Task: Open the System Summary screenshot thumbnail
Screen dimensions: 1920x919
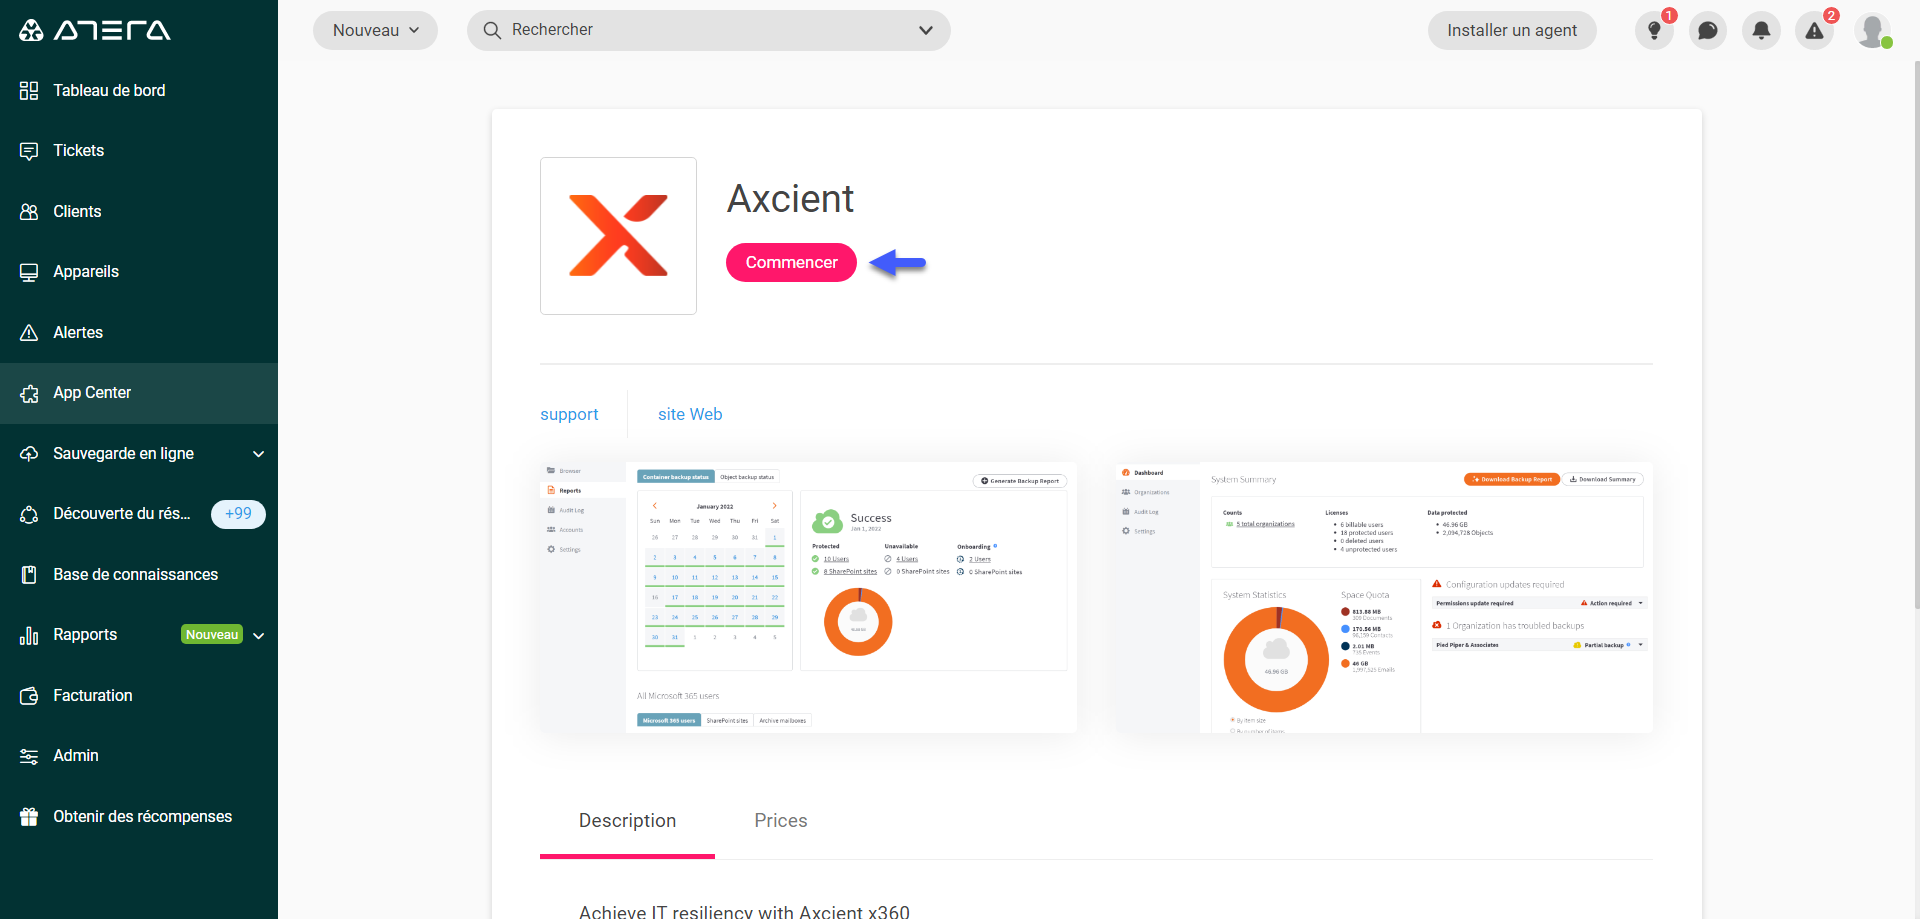Action: 1384,597
